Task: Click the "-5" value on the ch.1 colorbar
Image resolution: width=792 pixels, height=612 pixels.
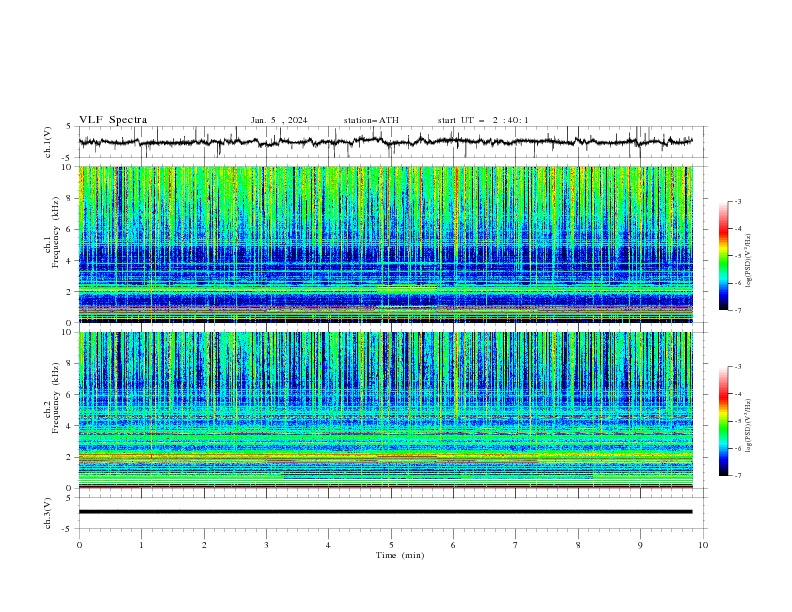Action: 737,256
